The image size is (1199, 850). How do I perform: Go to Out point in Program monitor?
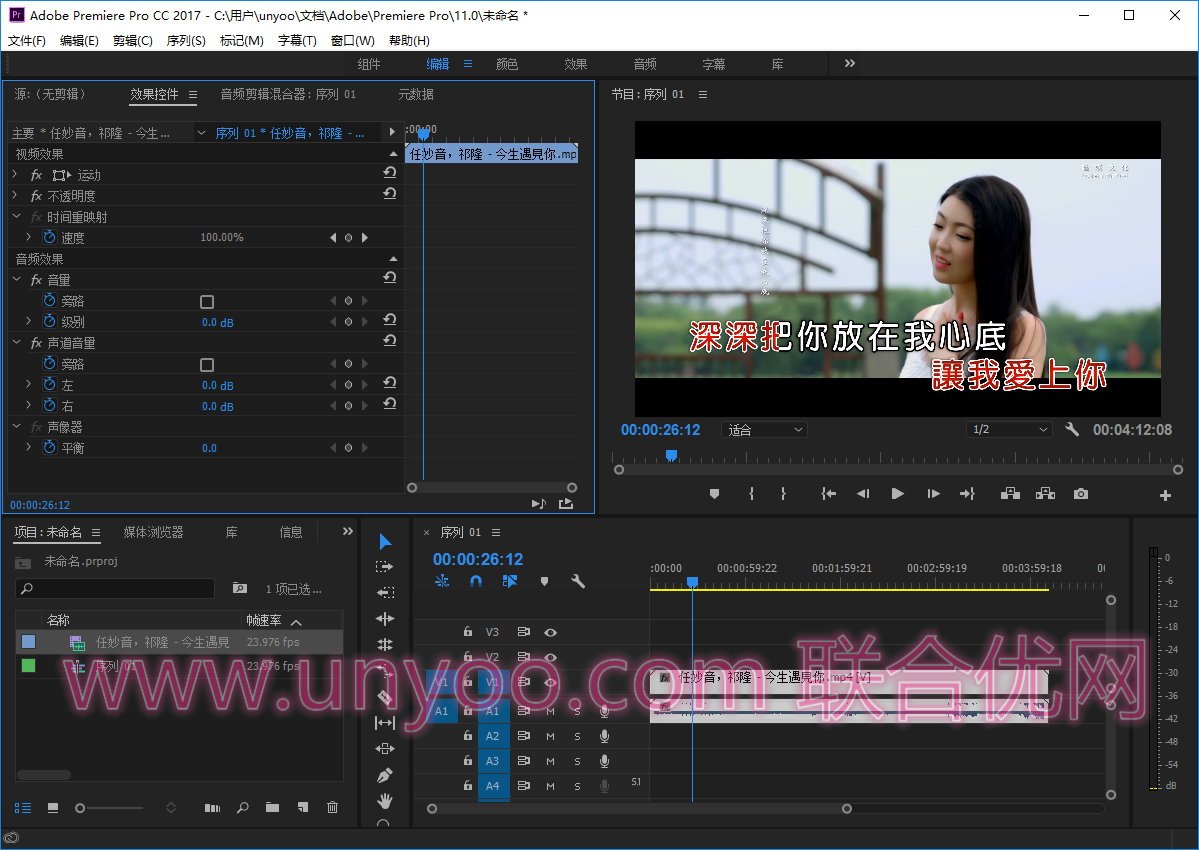coord(967,494)
